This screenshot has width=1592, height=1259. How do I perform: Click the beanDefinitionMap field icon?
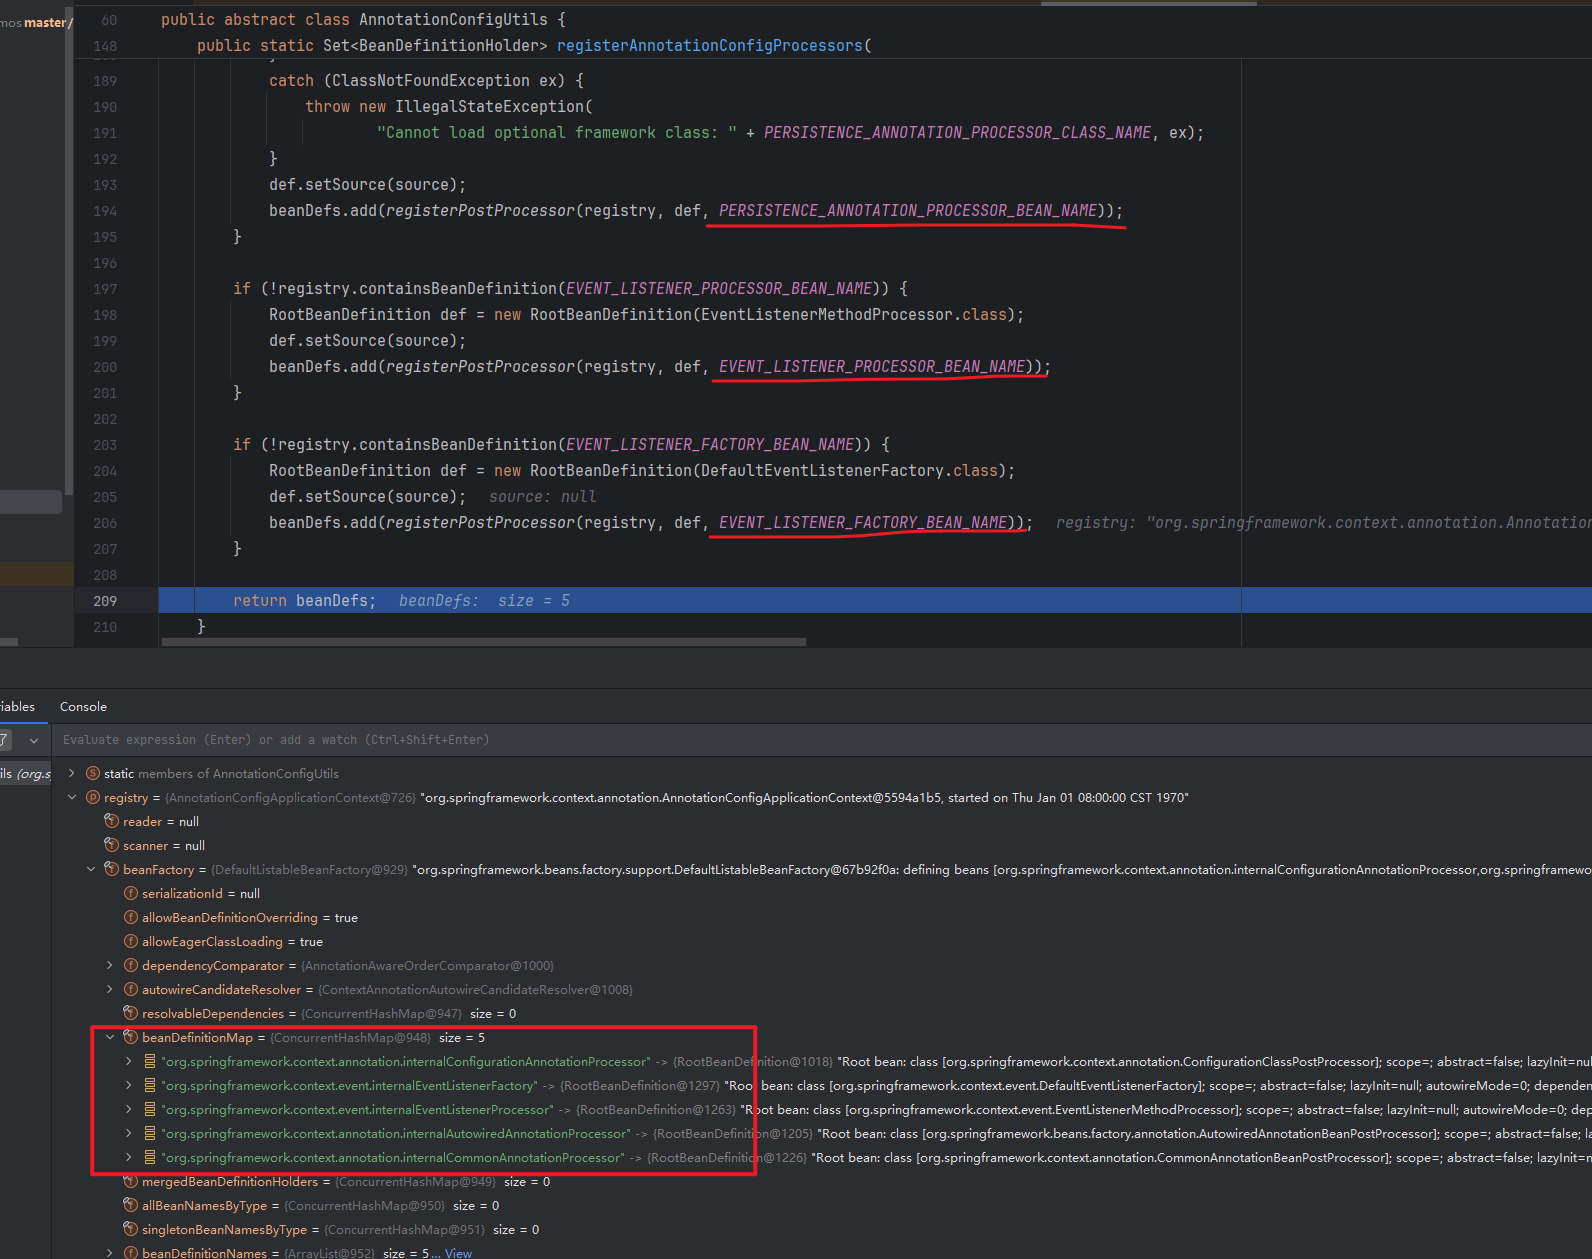[131, 1037]
